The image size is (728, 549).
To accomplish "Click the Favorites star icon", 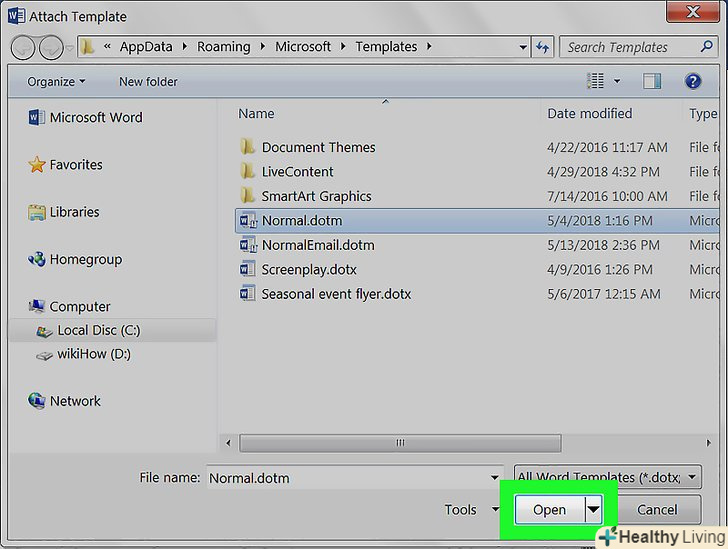I will [x=37, y=164].
